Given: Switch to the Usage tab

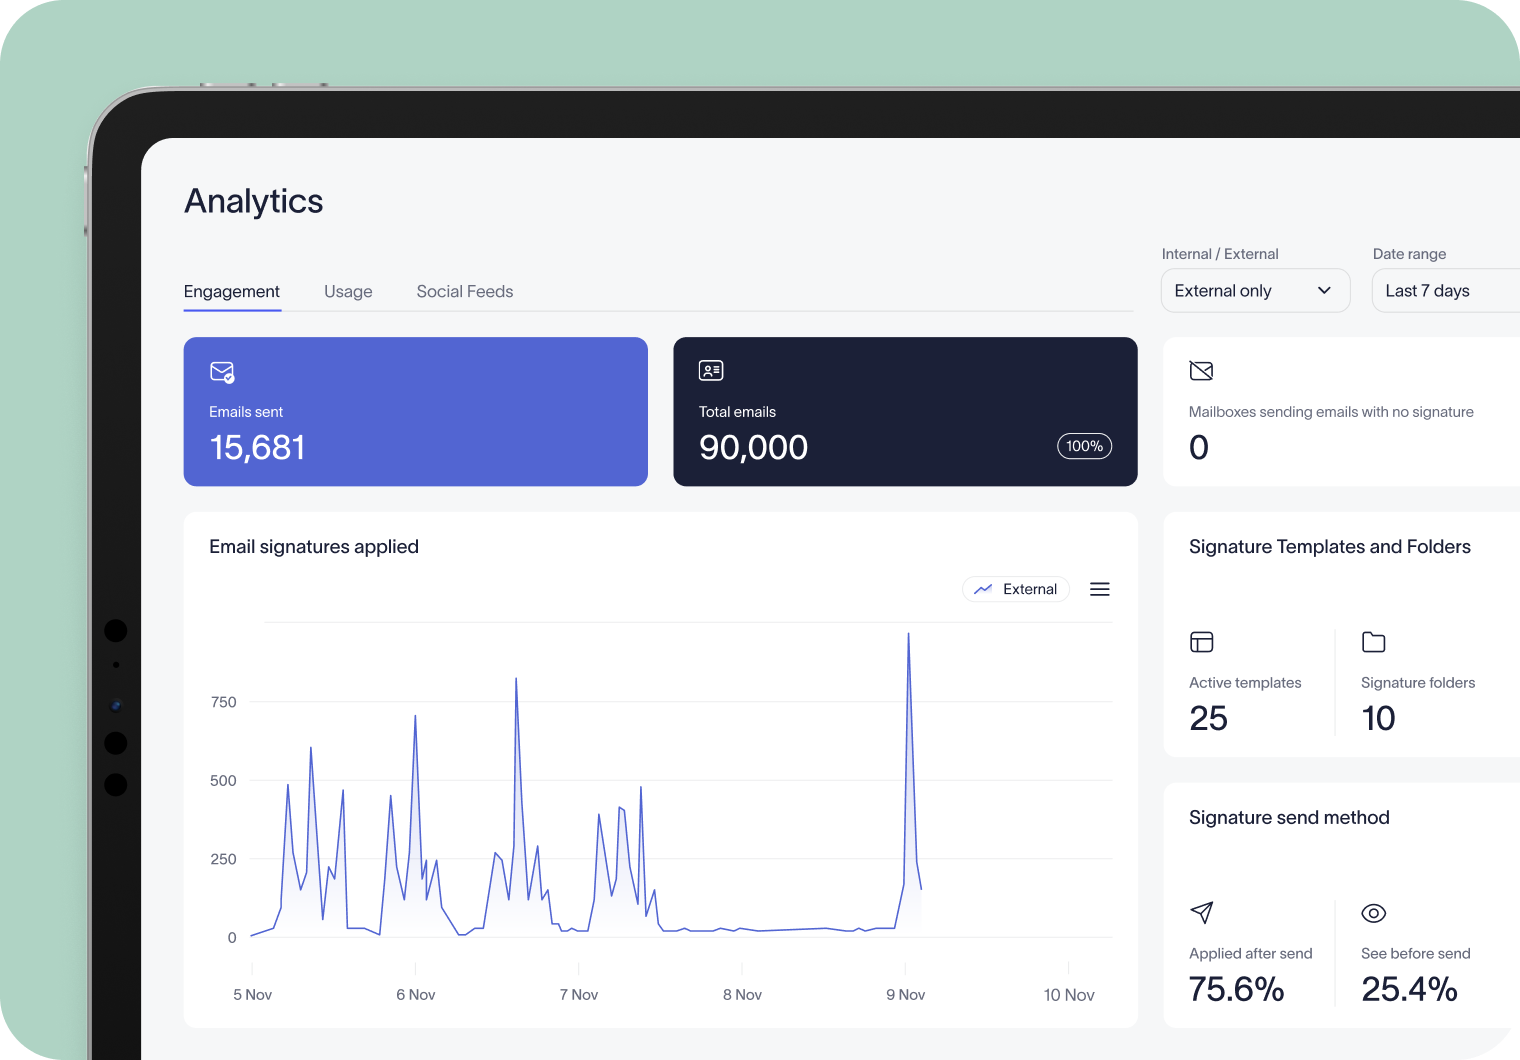Looking at the screenshot, I should 348,291.
